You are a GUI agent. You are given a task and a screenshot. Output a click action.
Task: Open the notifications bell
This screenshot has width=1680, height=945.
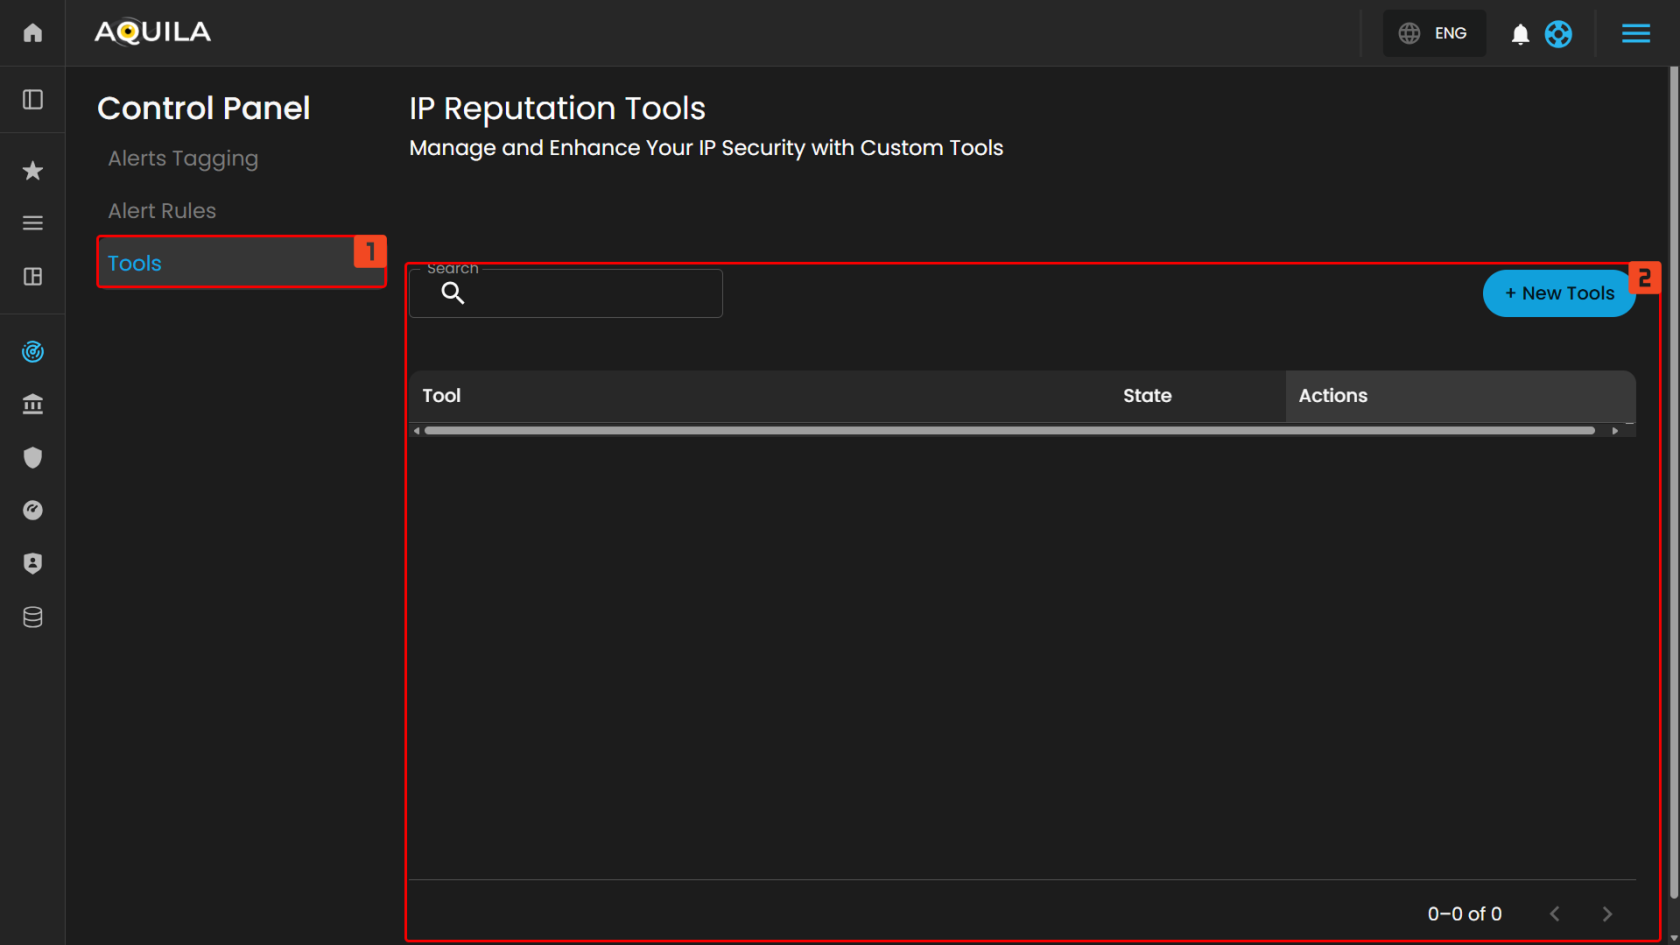point(1520,34)
